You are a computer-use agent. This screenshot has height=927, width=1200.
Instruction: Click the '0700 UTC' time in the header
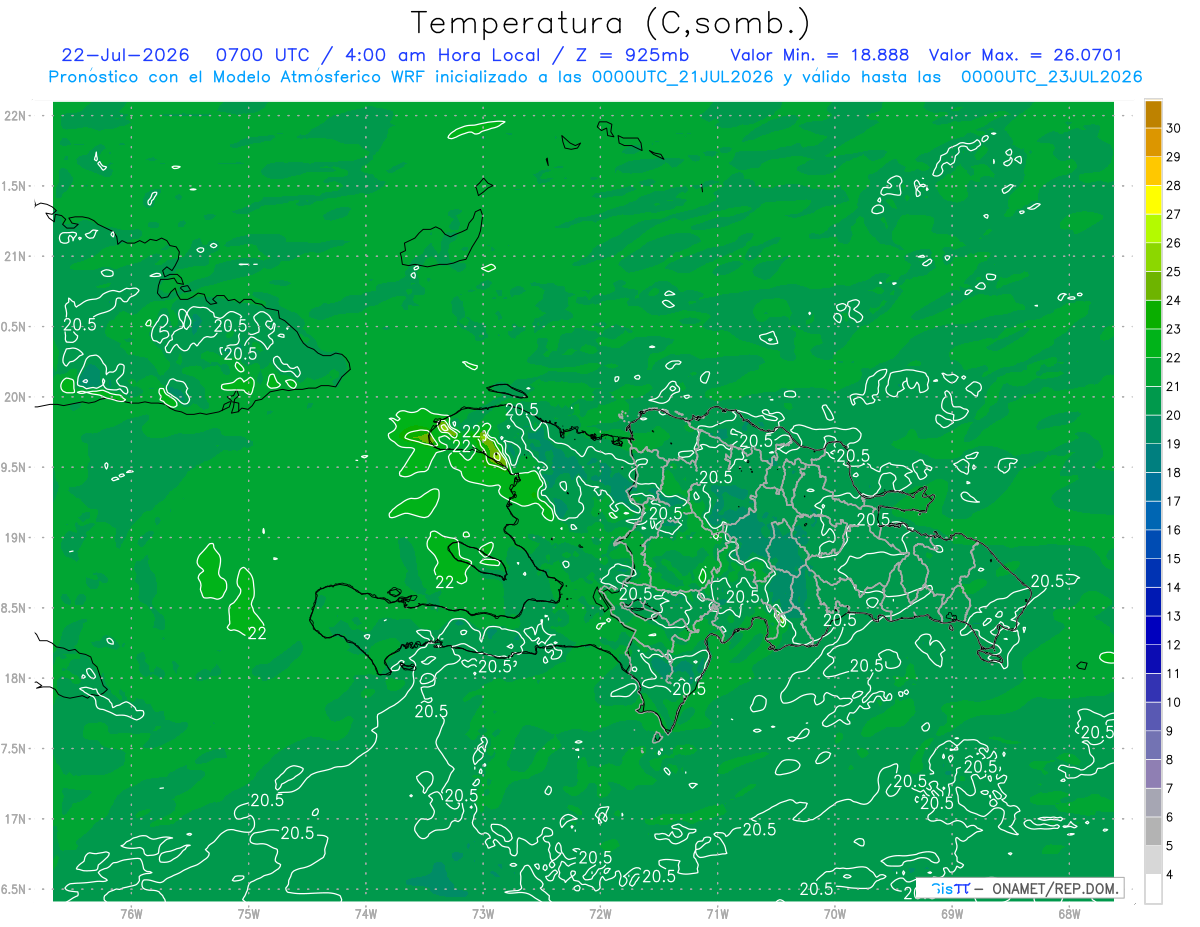[262, 55]
